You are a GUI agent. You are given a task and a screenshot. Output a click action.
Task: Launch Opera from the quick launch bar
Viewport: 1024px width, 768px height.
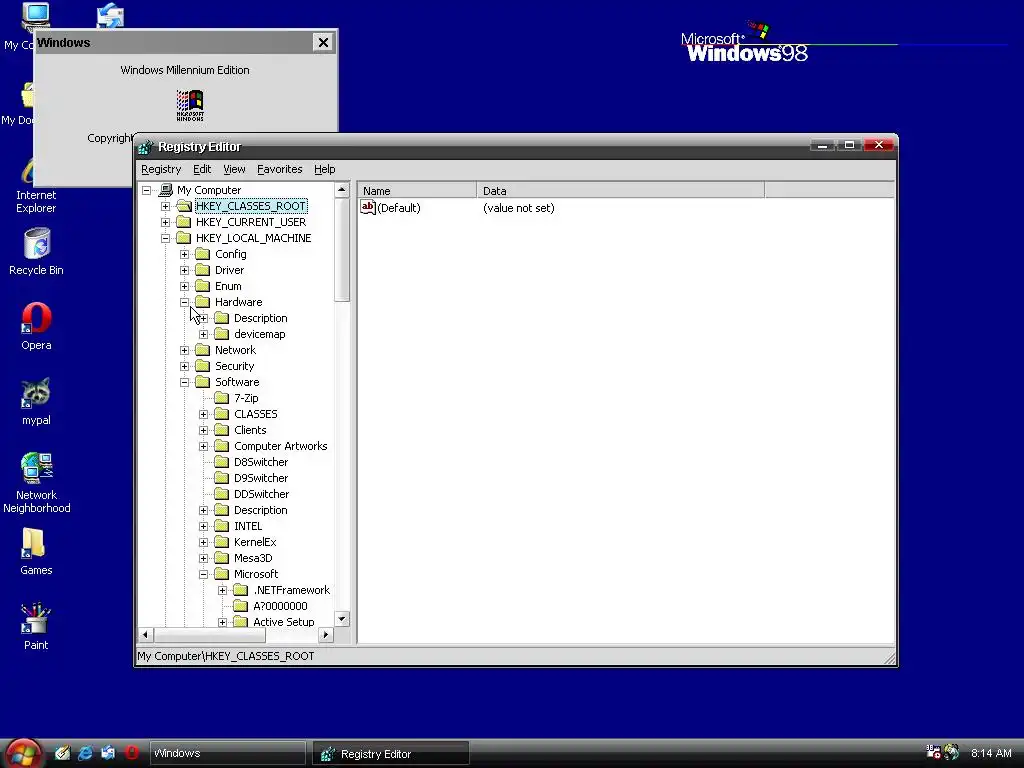pyautogui.click(x=132, y=753)
